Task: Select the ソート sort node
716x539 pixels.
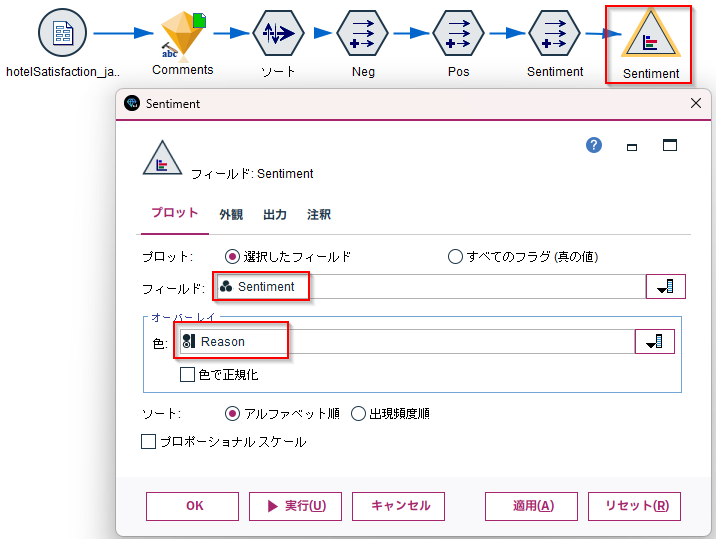Action: (x=278, y=33)
